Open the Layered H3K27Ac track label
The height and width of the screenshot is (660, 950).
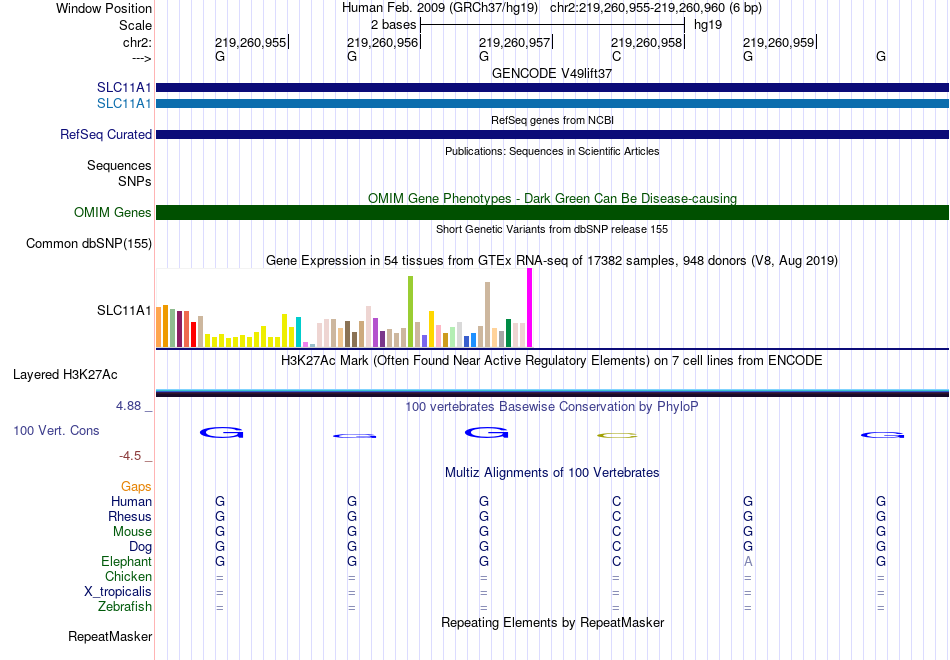tap(65, 375)
